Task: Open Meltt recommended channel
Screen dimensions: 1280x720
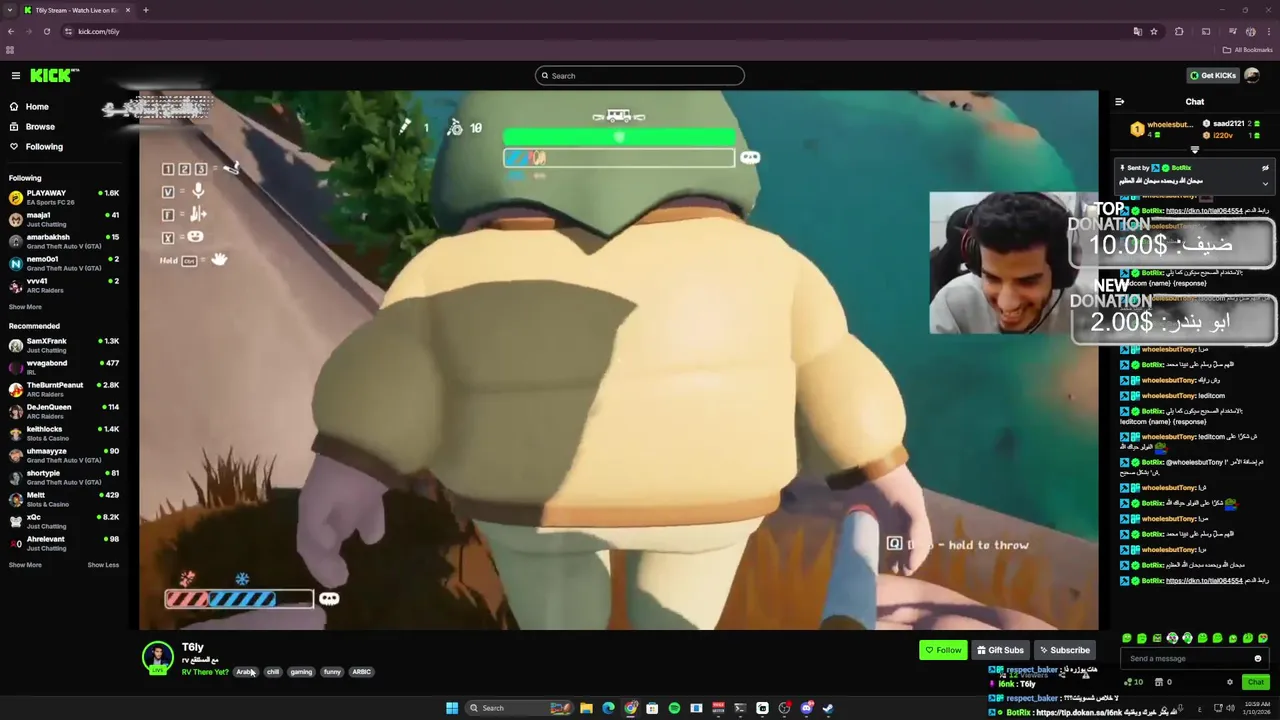Action: click(x=63, y=499)
